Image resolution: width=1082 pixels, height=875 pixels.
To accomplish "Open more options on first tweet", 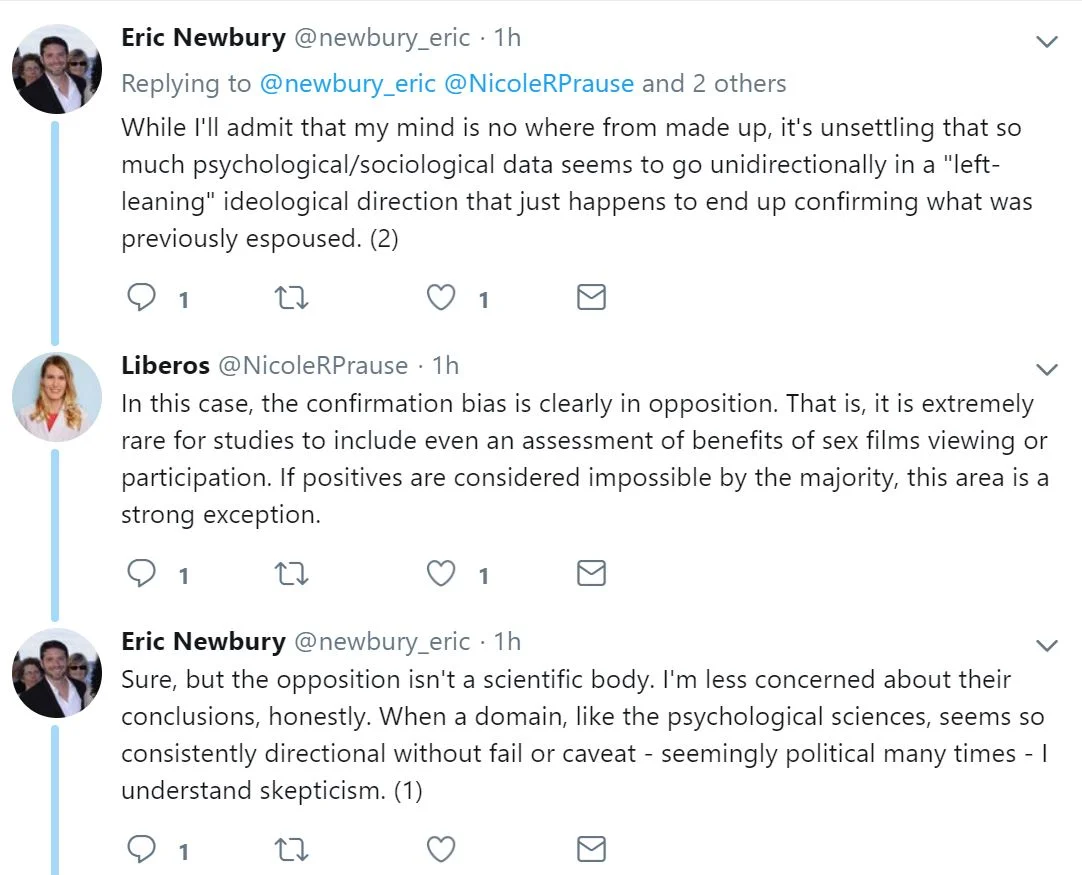I will coord(1046,43).
